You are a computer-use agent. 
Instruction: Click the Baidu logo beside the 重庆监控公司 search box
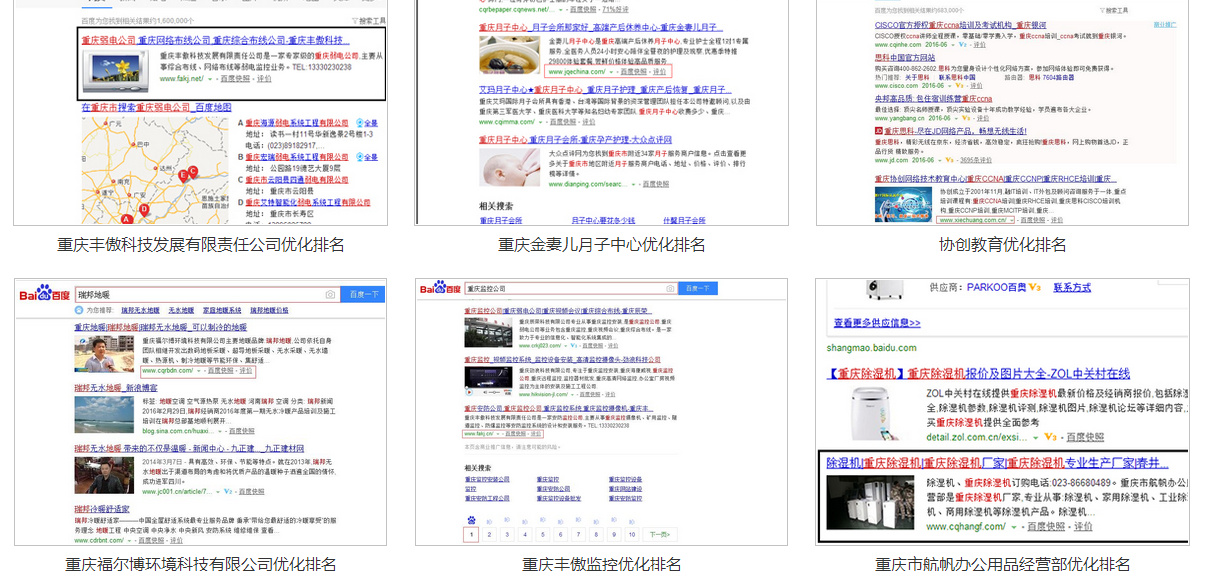440,288
